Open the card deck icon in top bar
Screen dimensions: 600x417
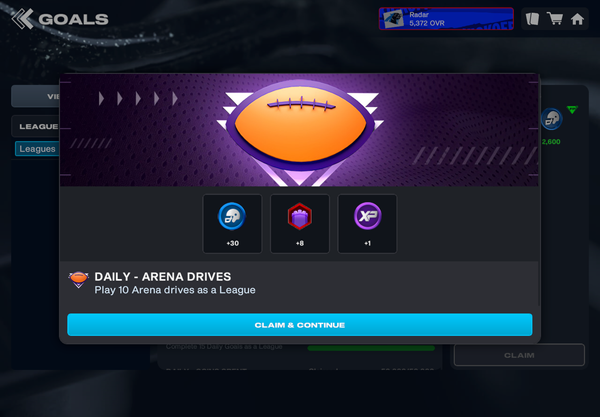(x=532, y=19)
